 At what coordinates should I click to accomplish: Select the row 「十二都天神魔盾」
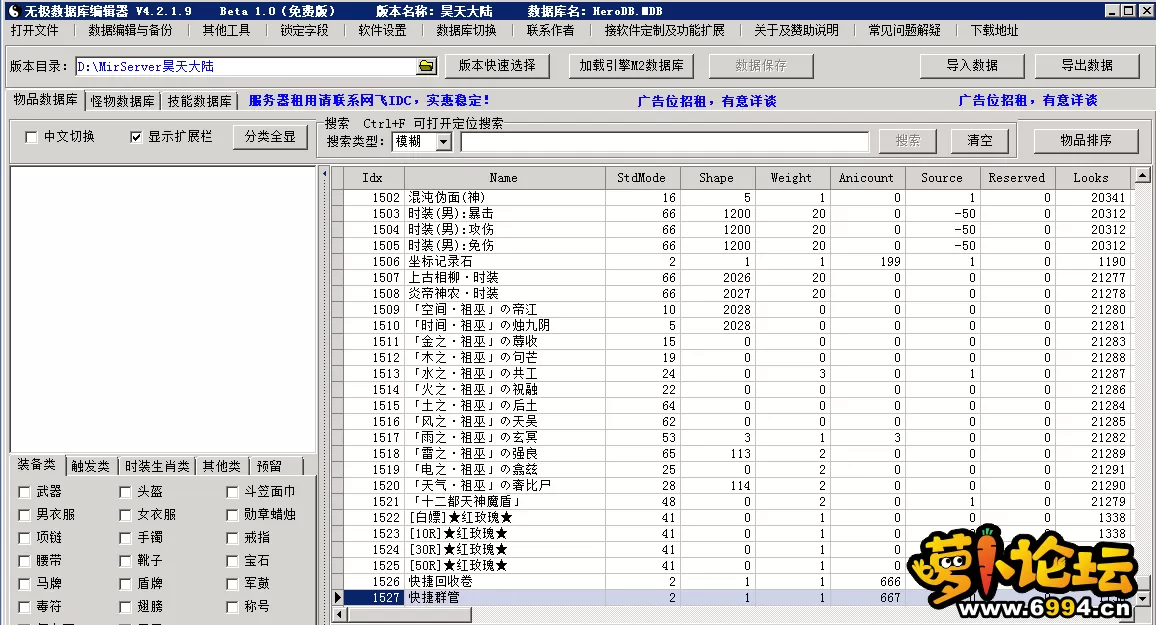pyautogui.click(x=730, y=502)
